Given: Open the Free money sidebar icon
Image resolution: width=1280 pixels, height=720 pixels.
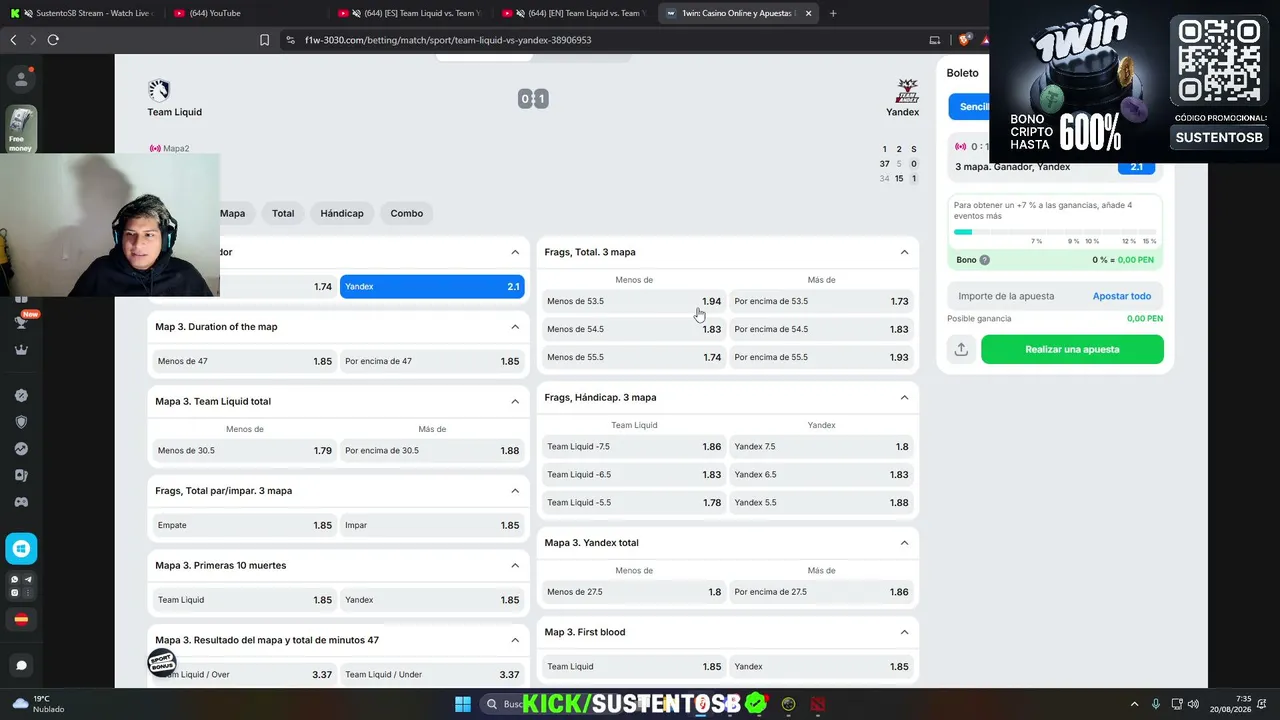Looking at the screenshot, I should [x=21, y=129].
